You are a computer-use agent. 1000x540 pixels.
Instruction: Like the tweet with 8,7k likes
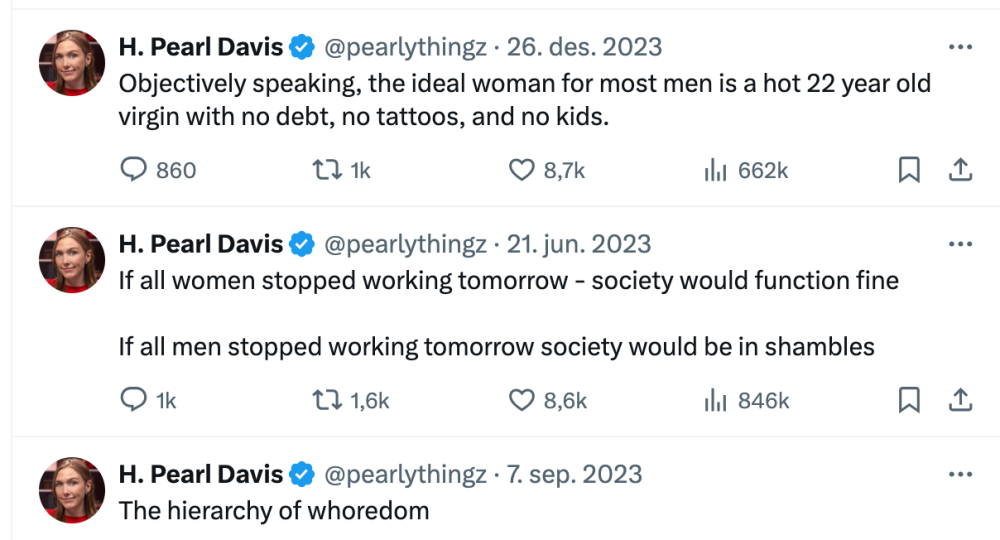tap(547, 170)
